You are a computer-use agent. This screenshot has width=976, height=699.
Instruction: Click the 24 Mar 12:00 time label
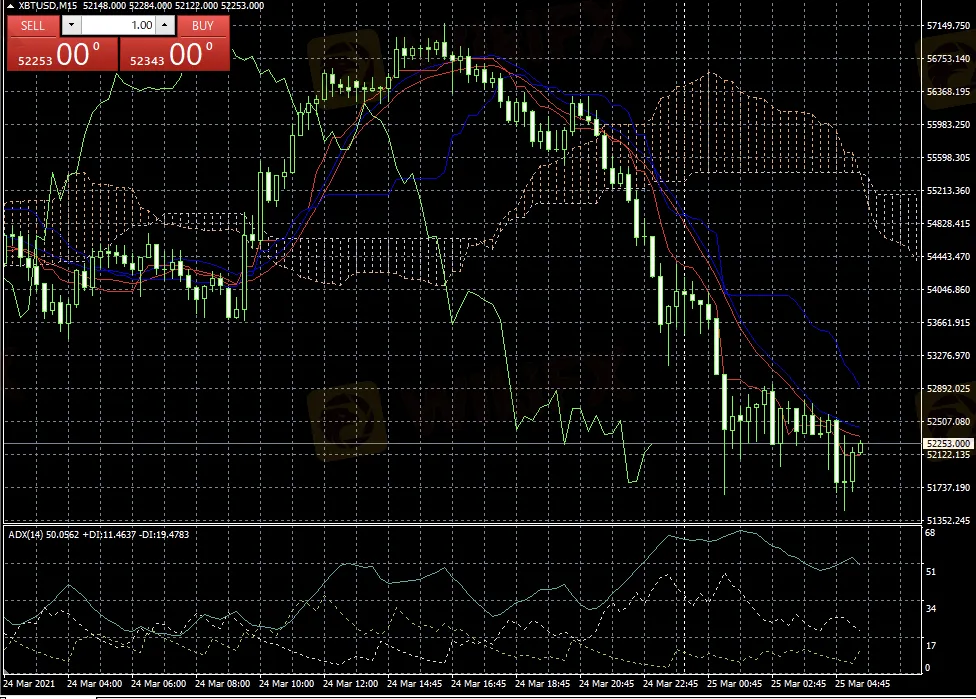coord(350,683)
